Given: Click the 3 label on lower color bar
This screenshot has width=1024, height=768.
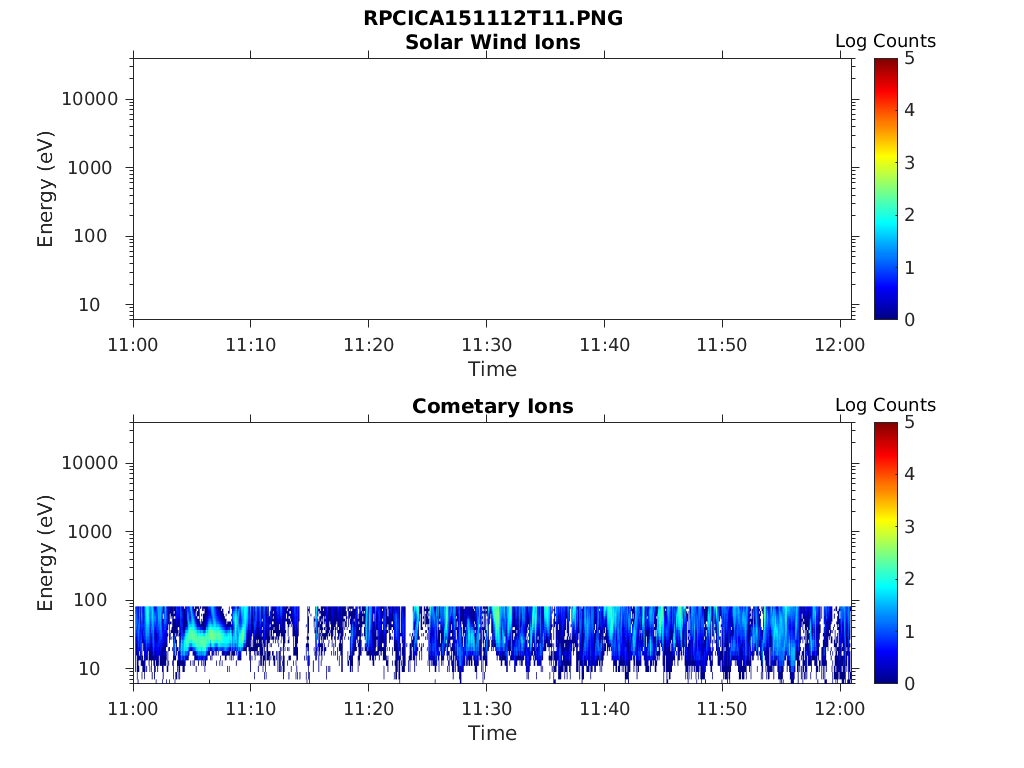Looking at the screenshot, I should click(909, 526).
